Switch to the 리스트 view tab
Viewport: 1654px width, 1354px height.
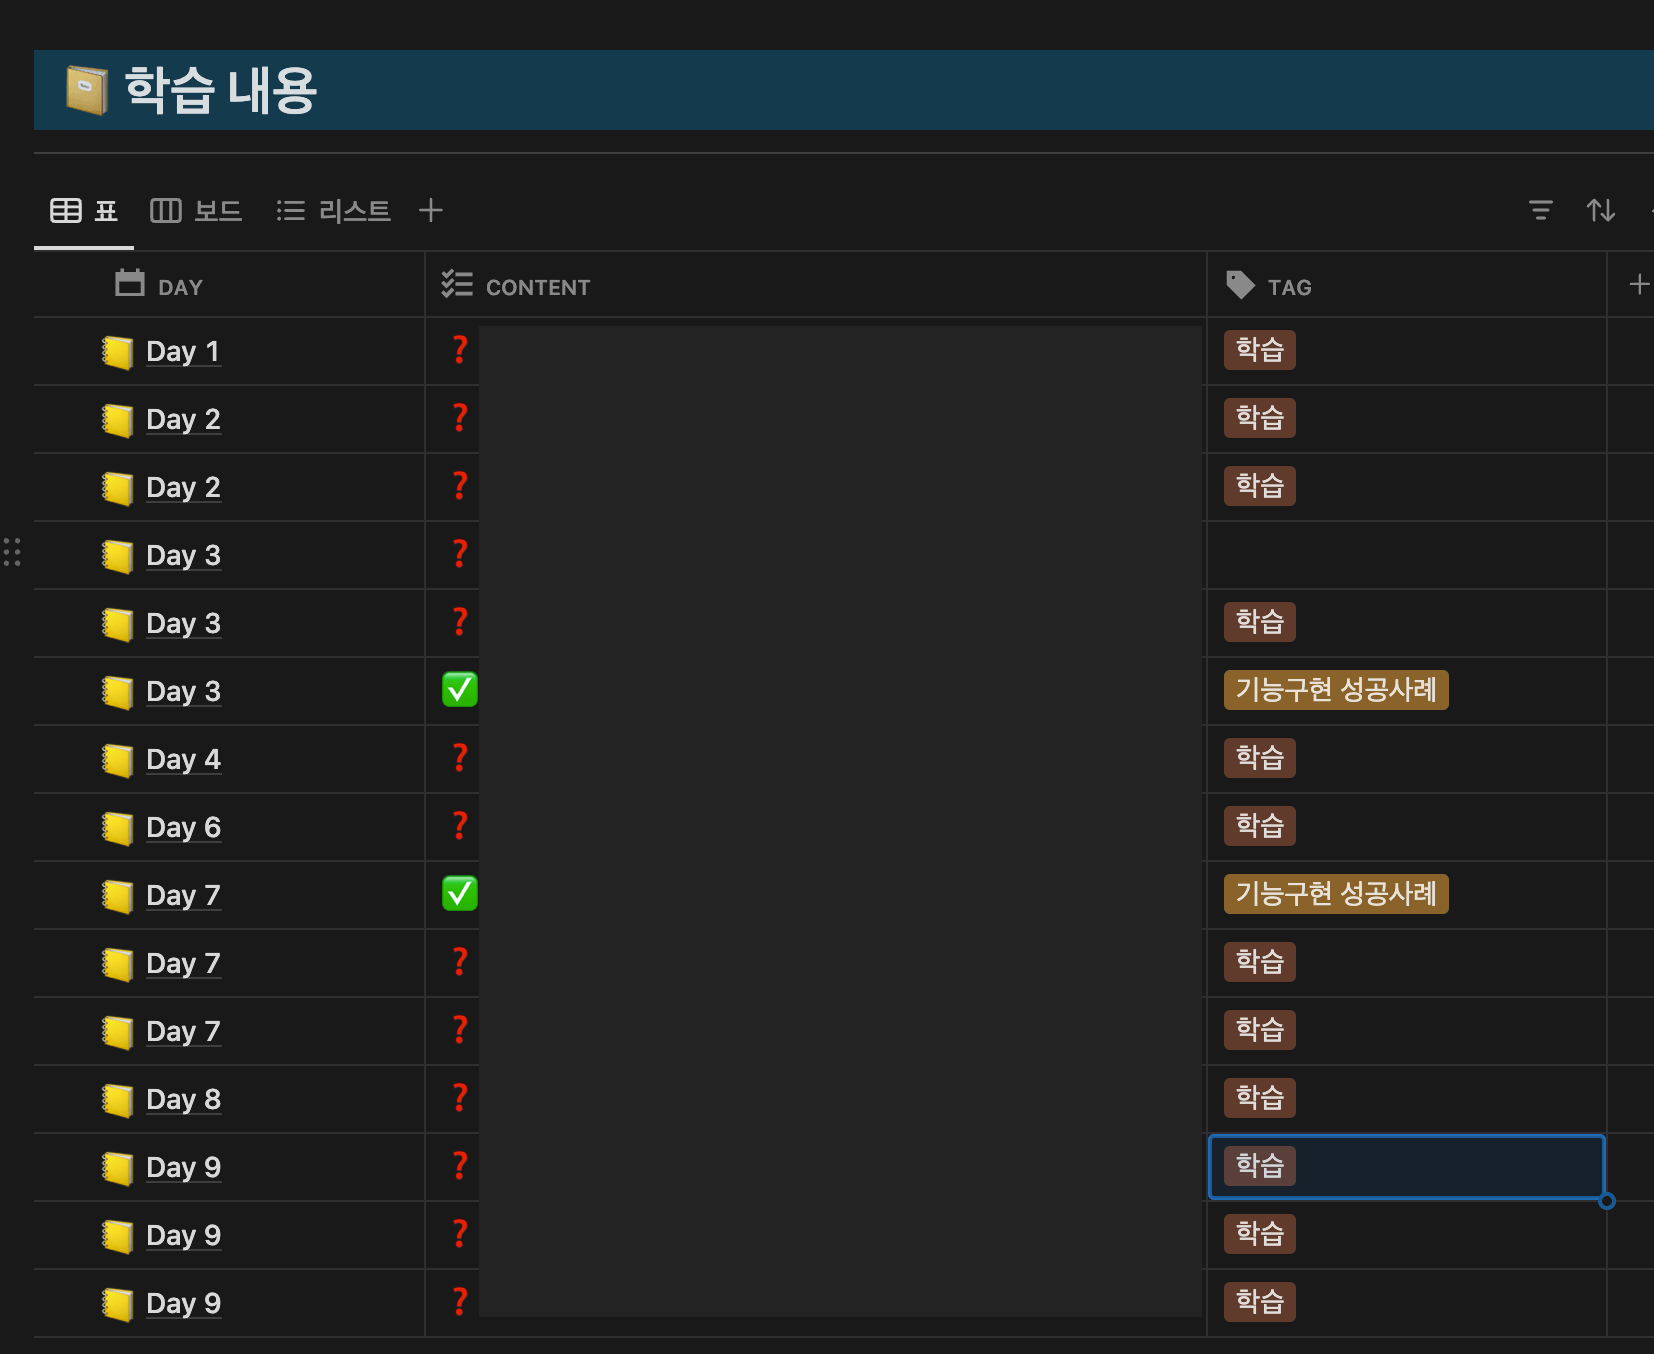tap(334, 211)
